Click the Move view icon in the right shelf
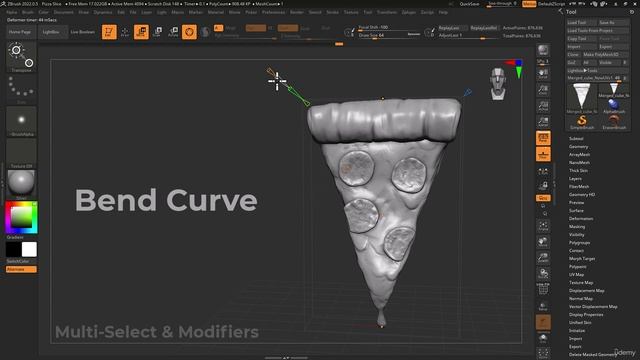This screenshot has height=360, width=640. 543,242
